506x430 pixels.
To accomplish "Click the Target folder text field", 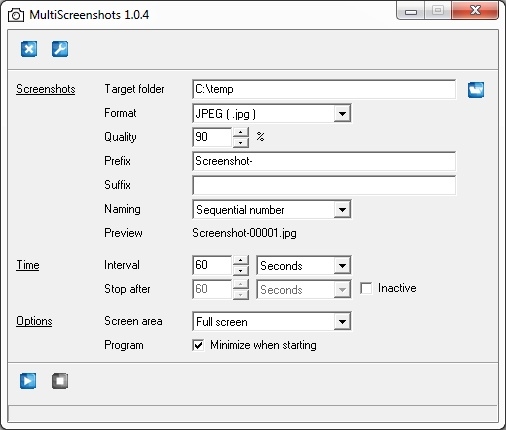I will pyautogui.click(x=324, y=89).
